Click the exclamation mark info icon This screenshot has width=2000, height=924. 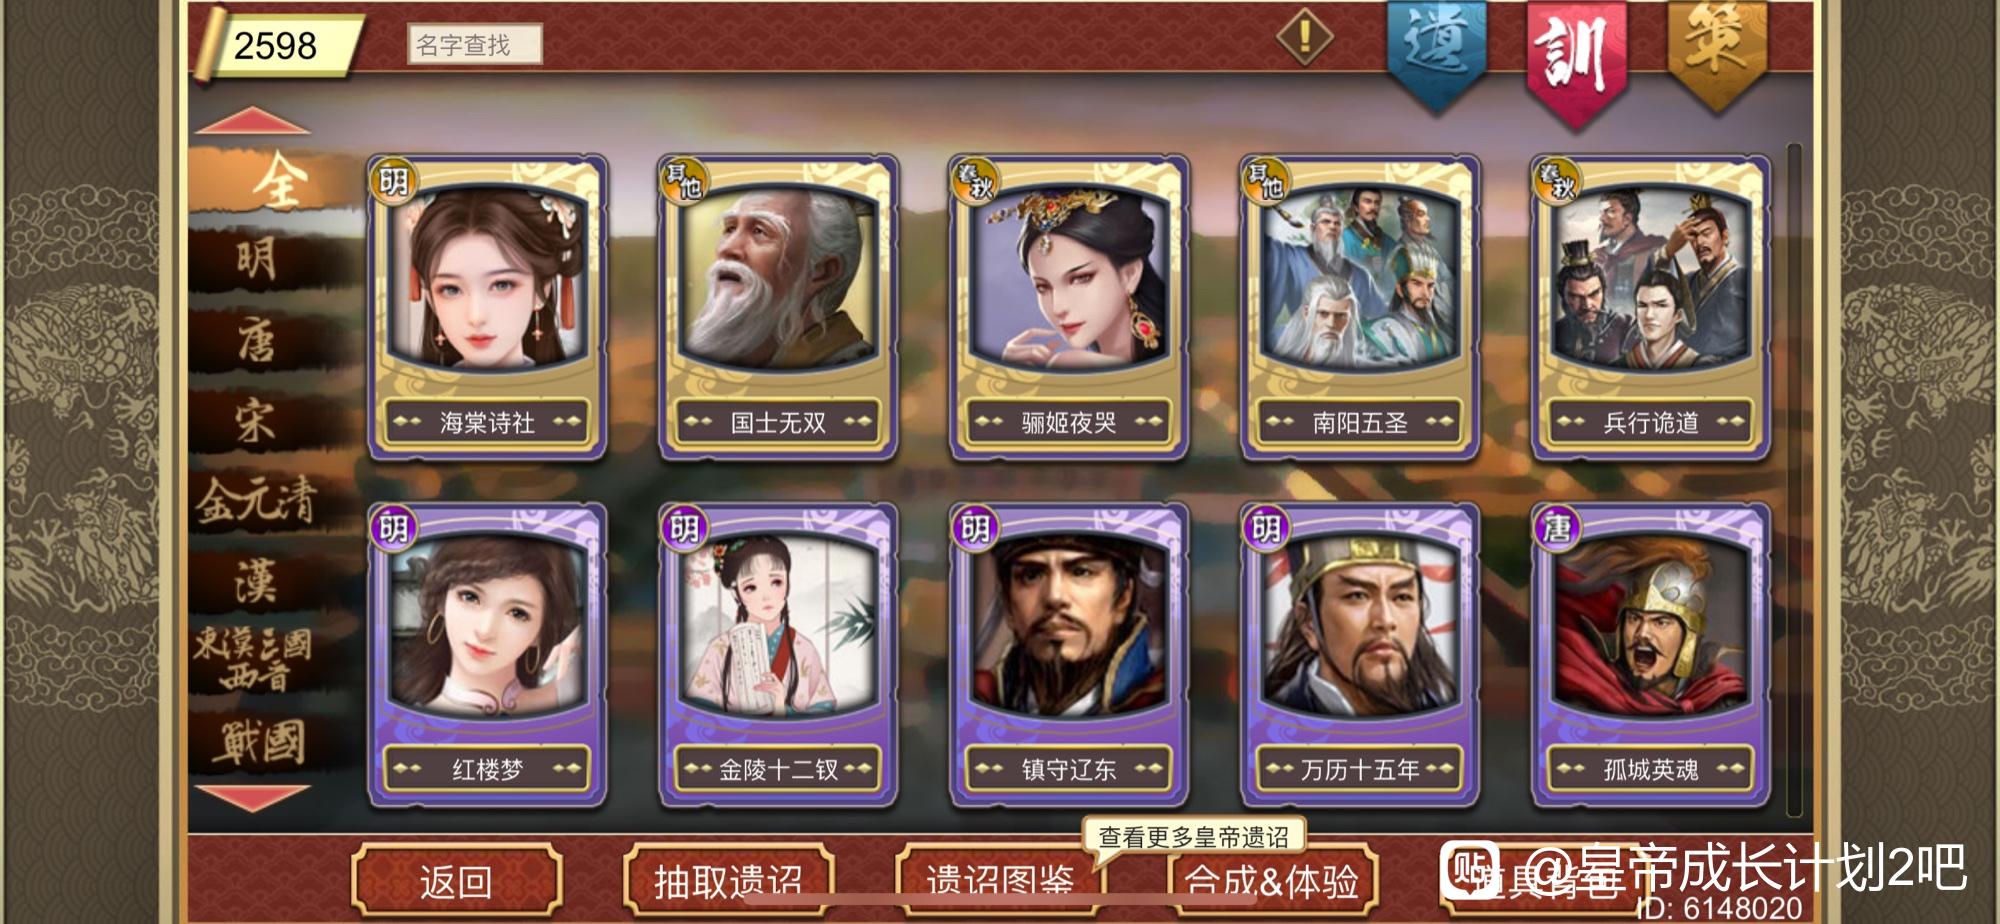pyautogui.click(x=1304, y=38)
